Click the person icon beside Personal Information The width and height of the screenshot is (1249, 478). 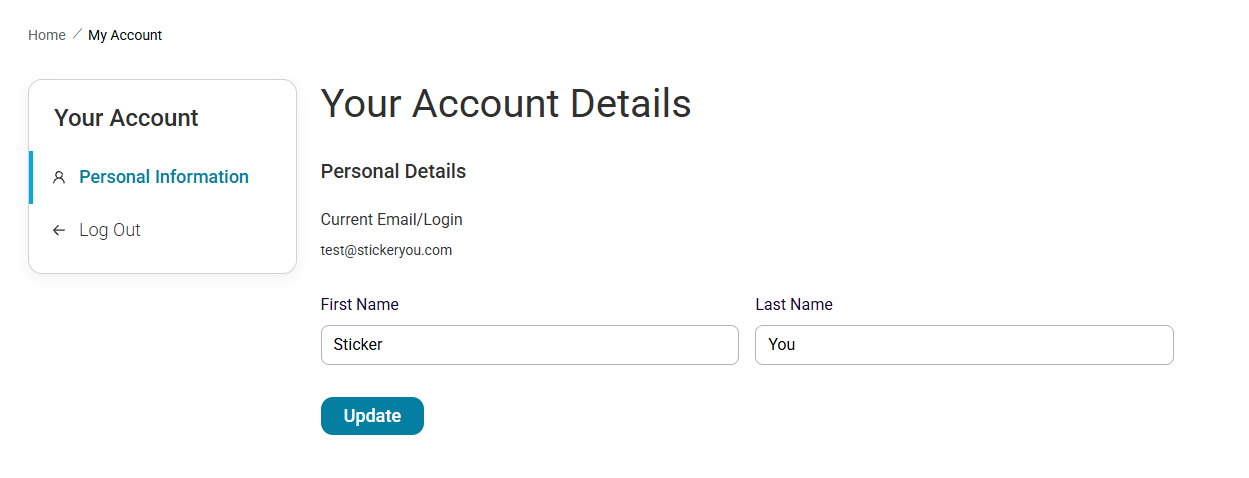click(59, 178)
